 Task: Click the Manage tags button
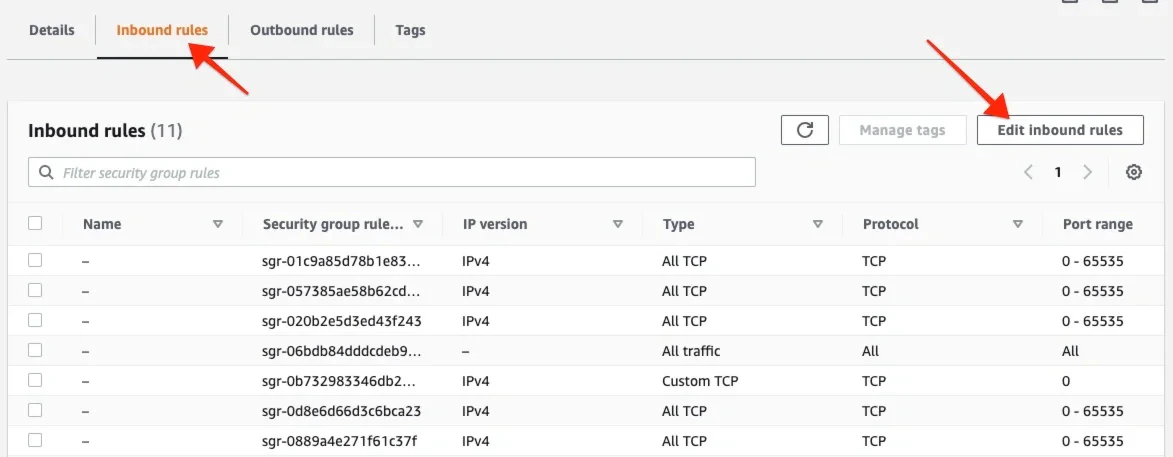(x=902, y=130)
